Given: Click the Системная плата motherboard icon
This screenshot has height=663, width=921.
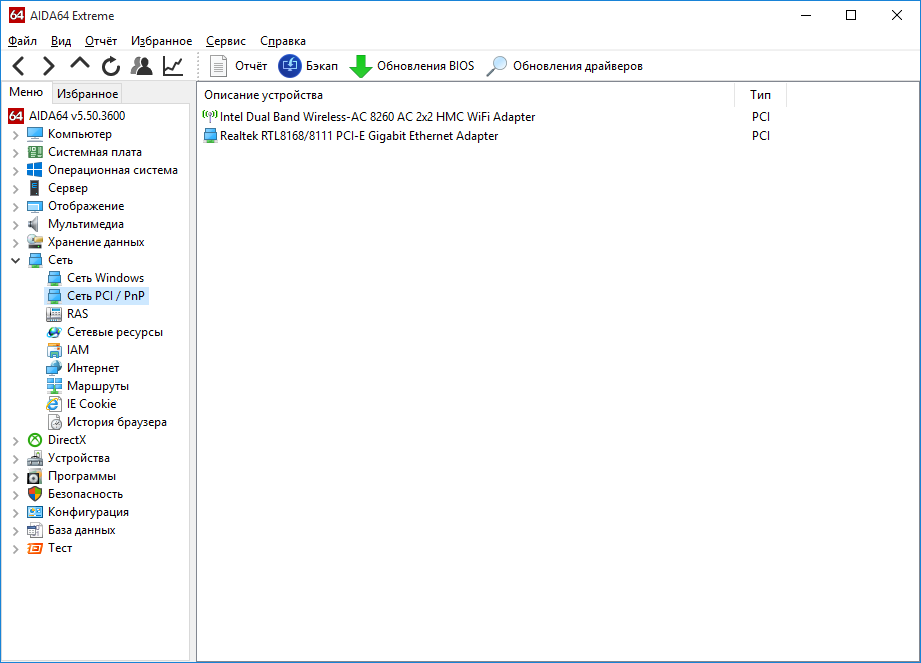Looking at the screenshot, I should [35, 152].
